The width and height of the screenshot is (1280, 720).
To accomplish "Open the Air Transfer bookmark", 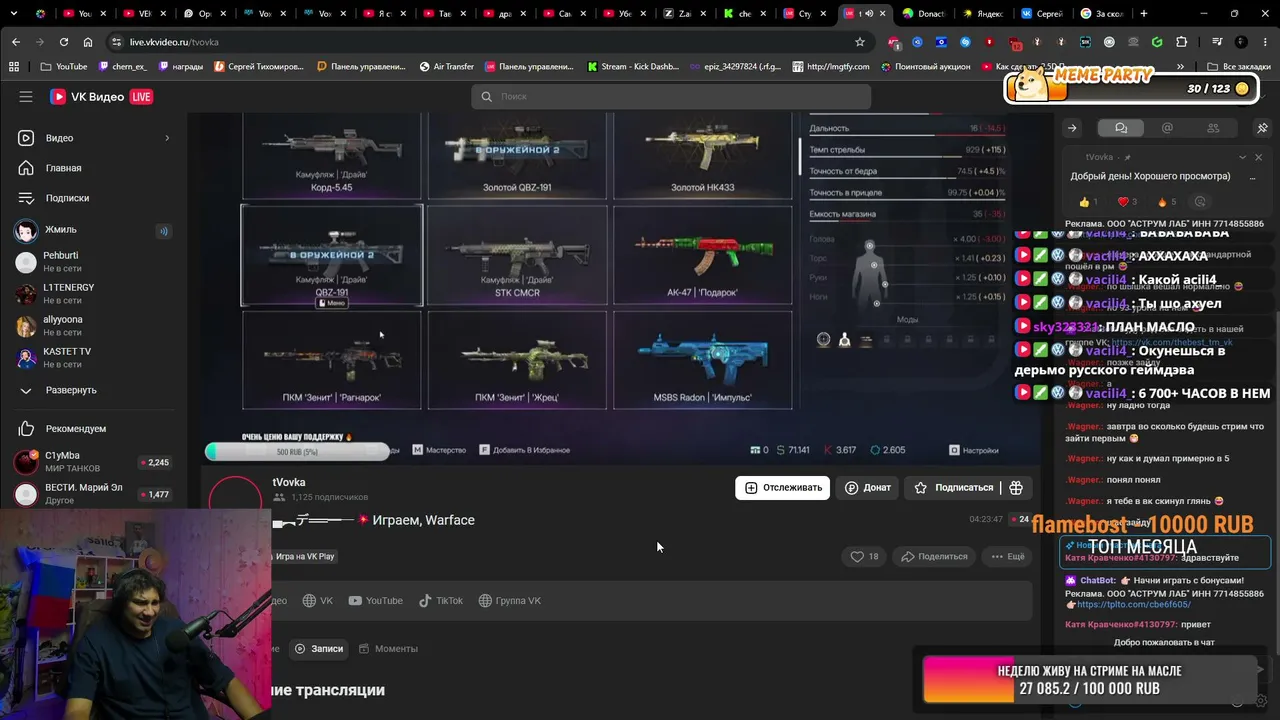I will click(446, 67).
